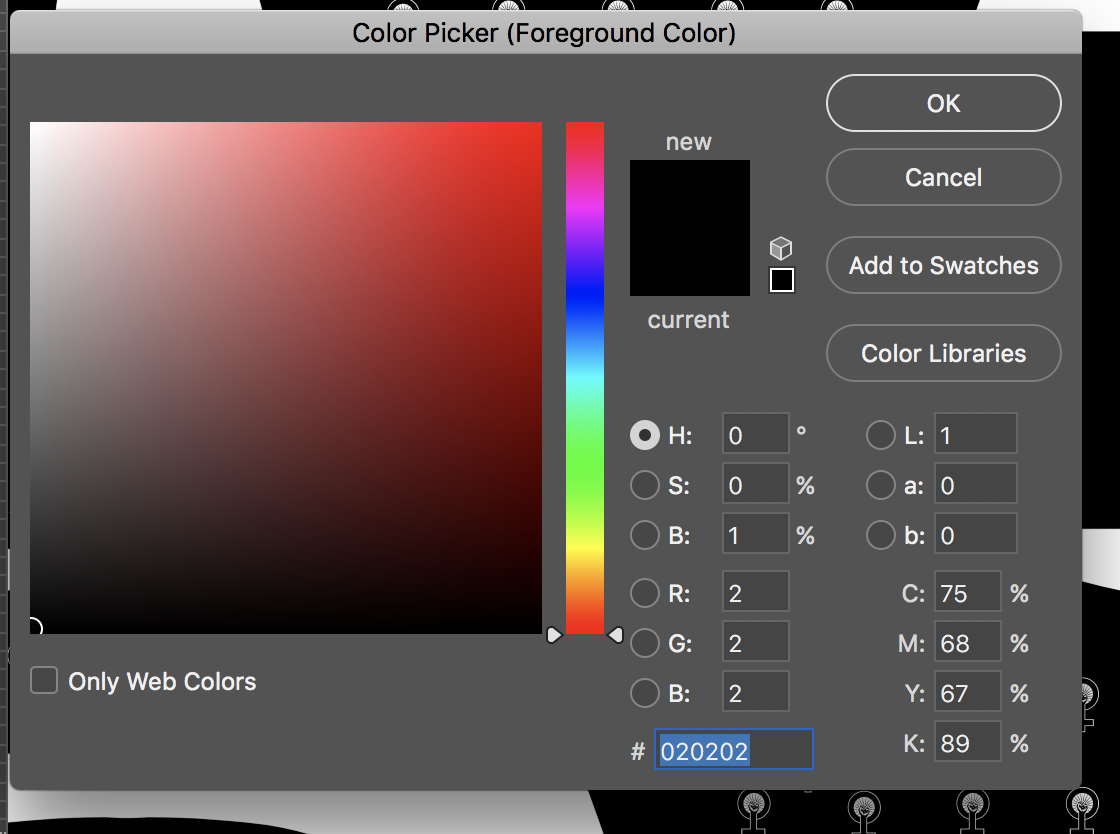
Task: Enable the Only Web Colors checkbox
Action: click(x=44, y=681)
